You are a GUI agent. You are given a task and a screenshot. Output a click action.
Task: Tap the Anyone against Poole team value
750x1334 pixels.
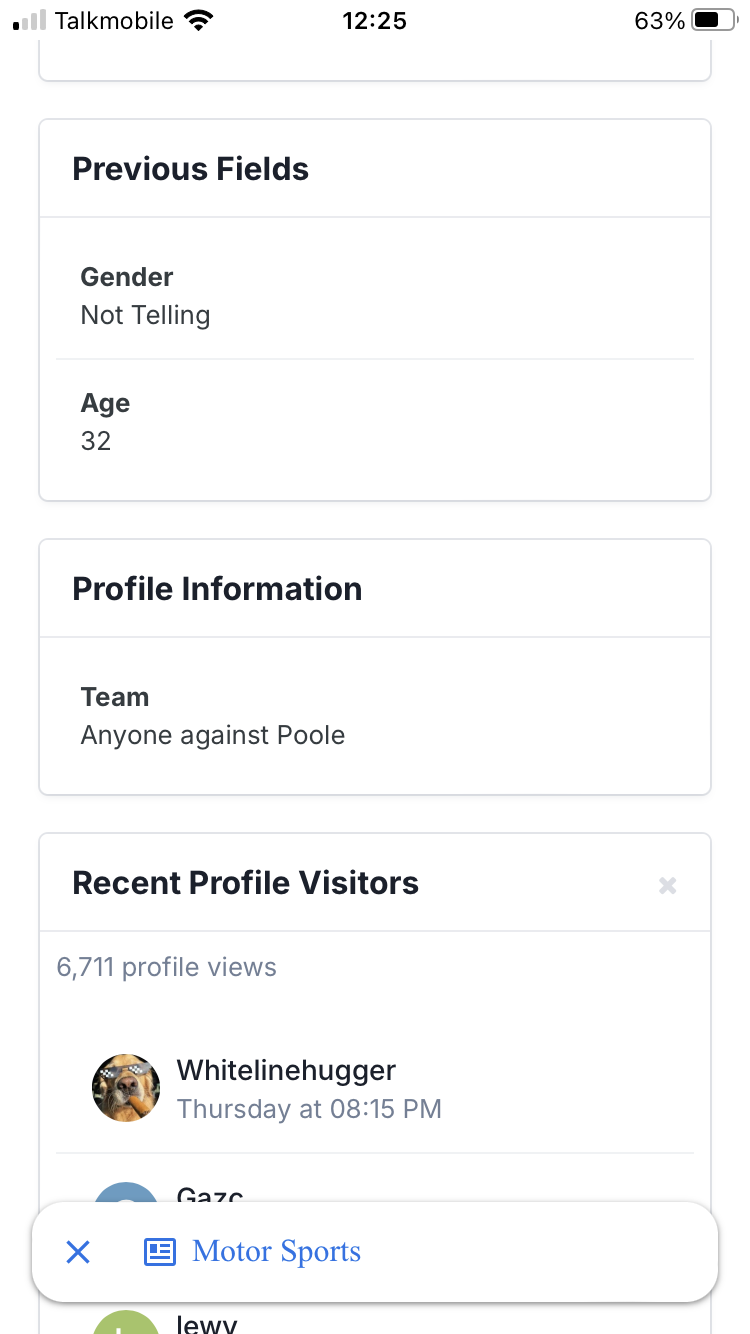tap(213, 735)
